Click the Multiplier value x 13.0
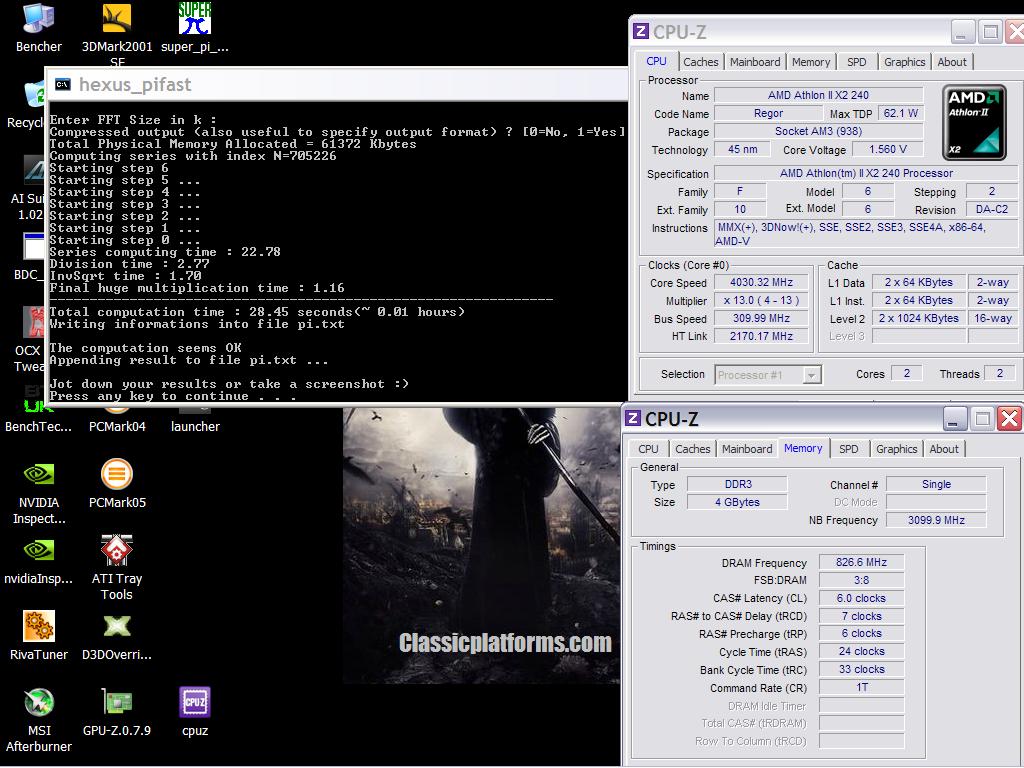Screen dimensions: 1024x768 coord(761,300)
